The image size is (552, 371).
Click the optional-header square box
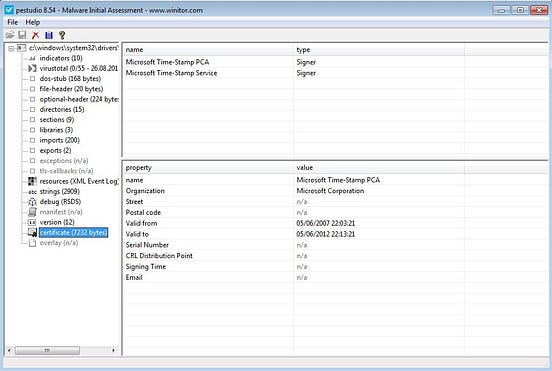coord(32,99)
